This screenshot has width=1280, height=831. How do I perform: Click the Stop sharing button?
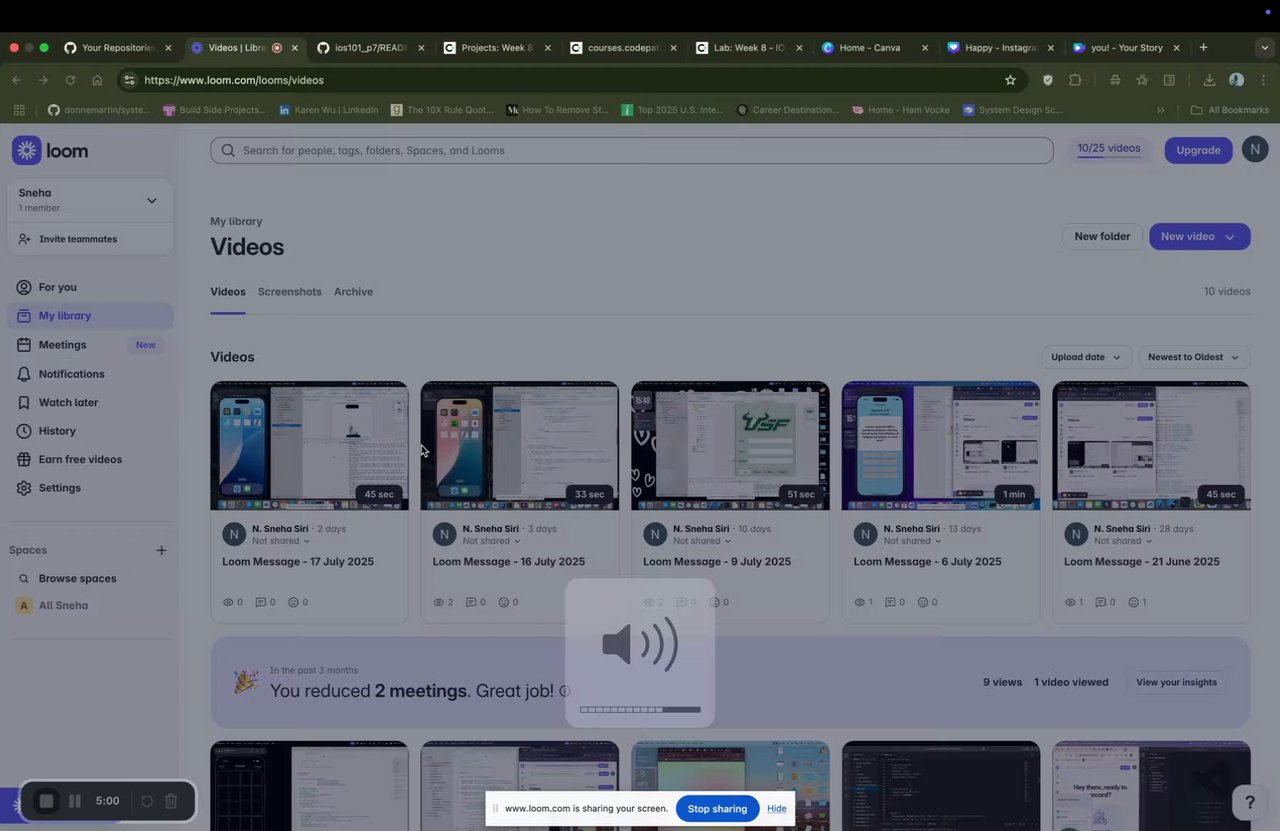(717, 808)
